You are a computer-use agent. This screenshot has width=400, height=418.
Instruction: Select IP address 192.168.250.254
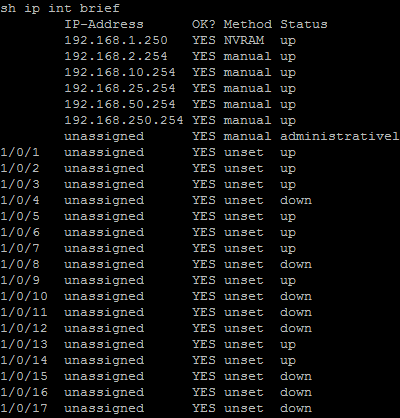(124, 120)
